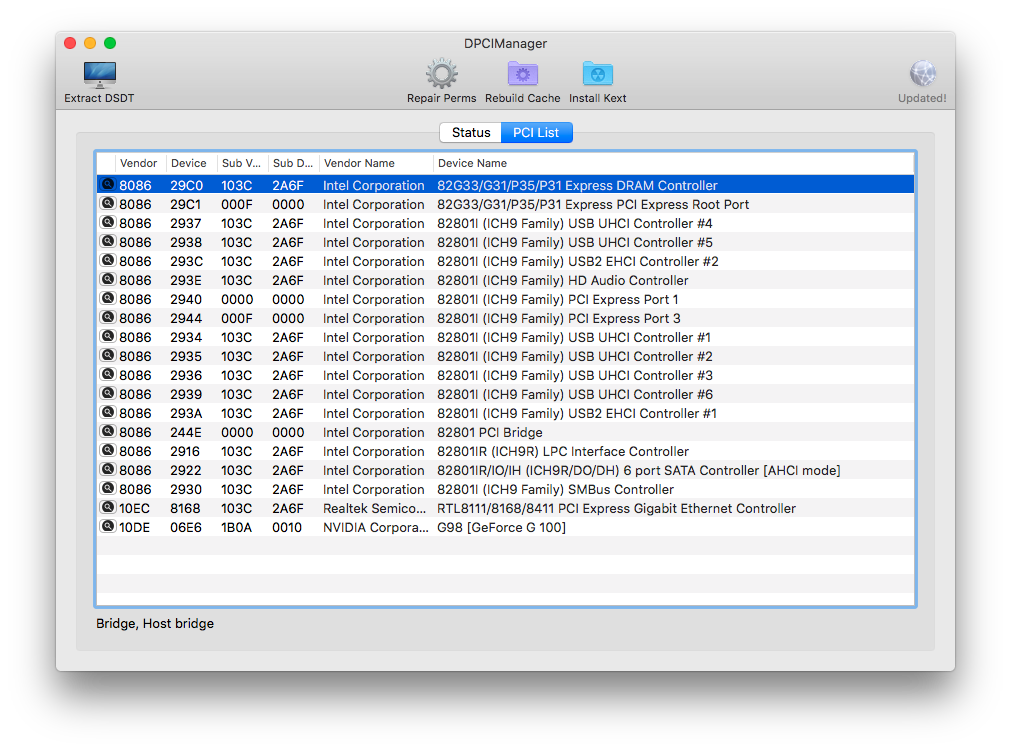Click lookup icon for Realtek Ethernet Controller row
The height and width of the screenshot is (751, 1011).
click(108, 508)
